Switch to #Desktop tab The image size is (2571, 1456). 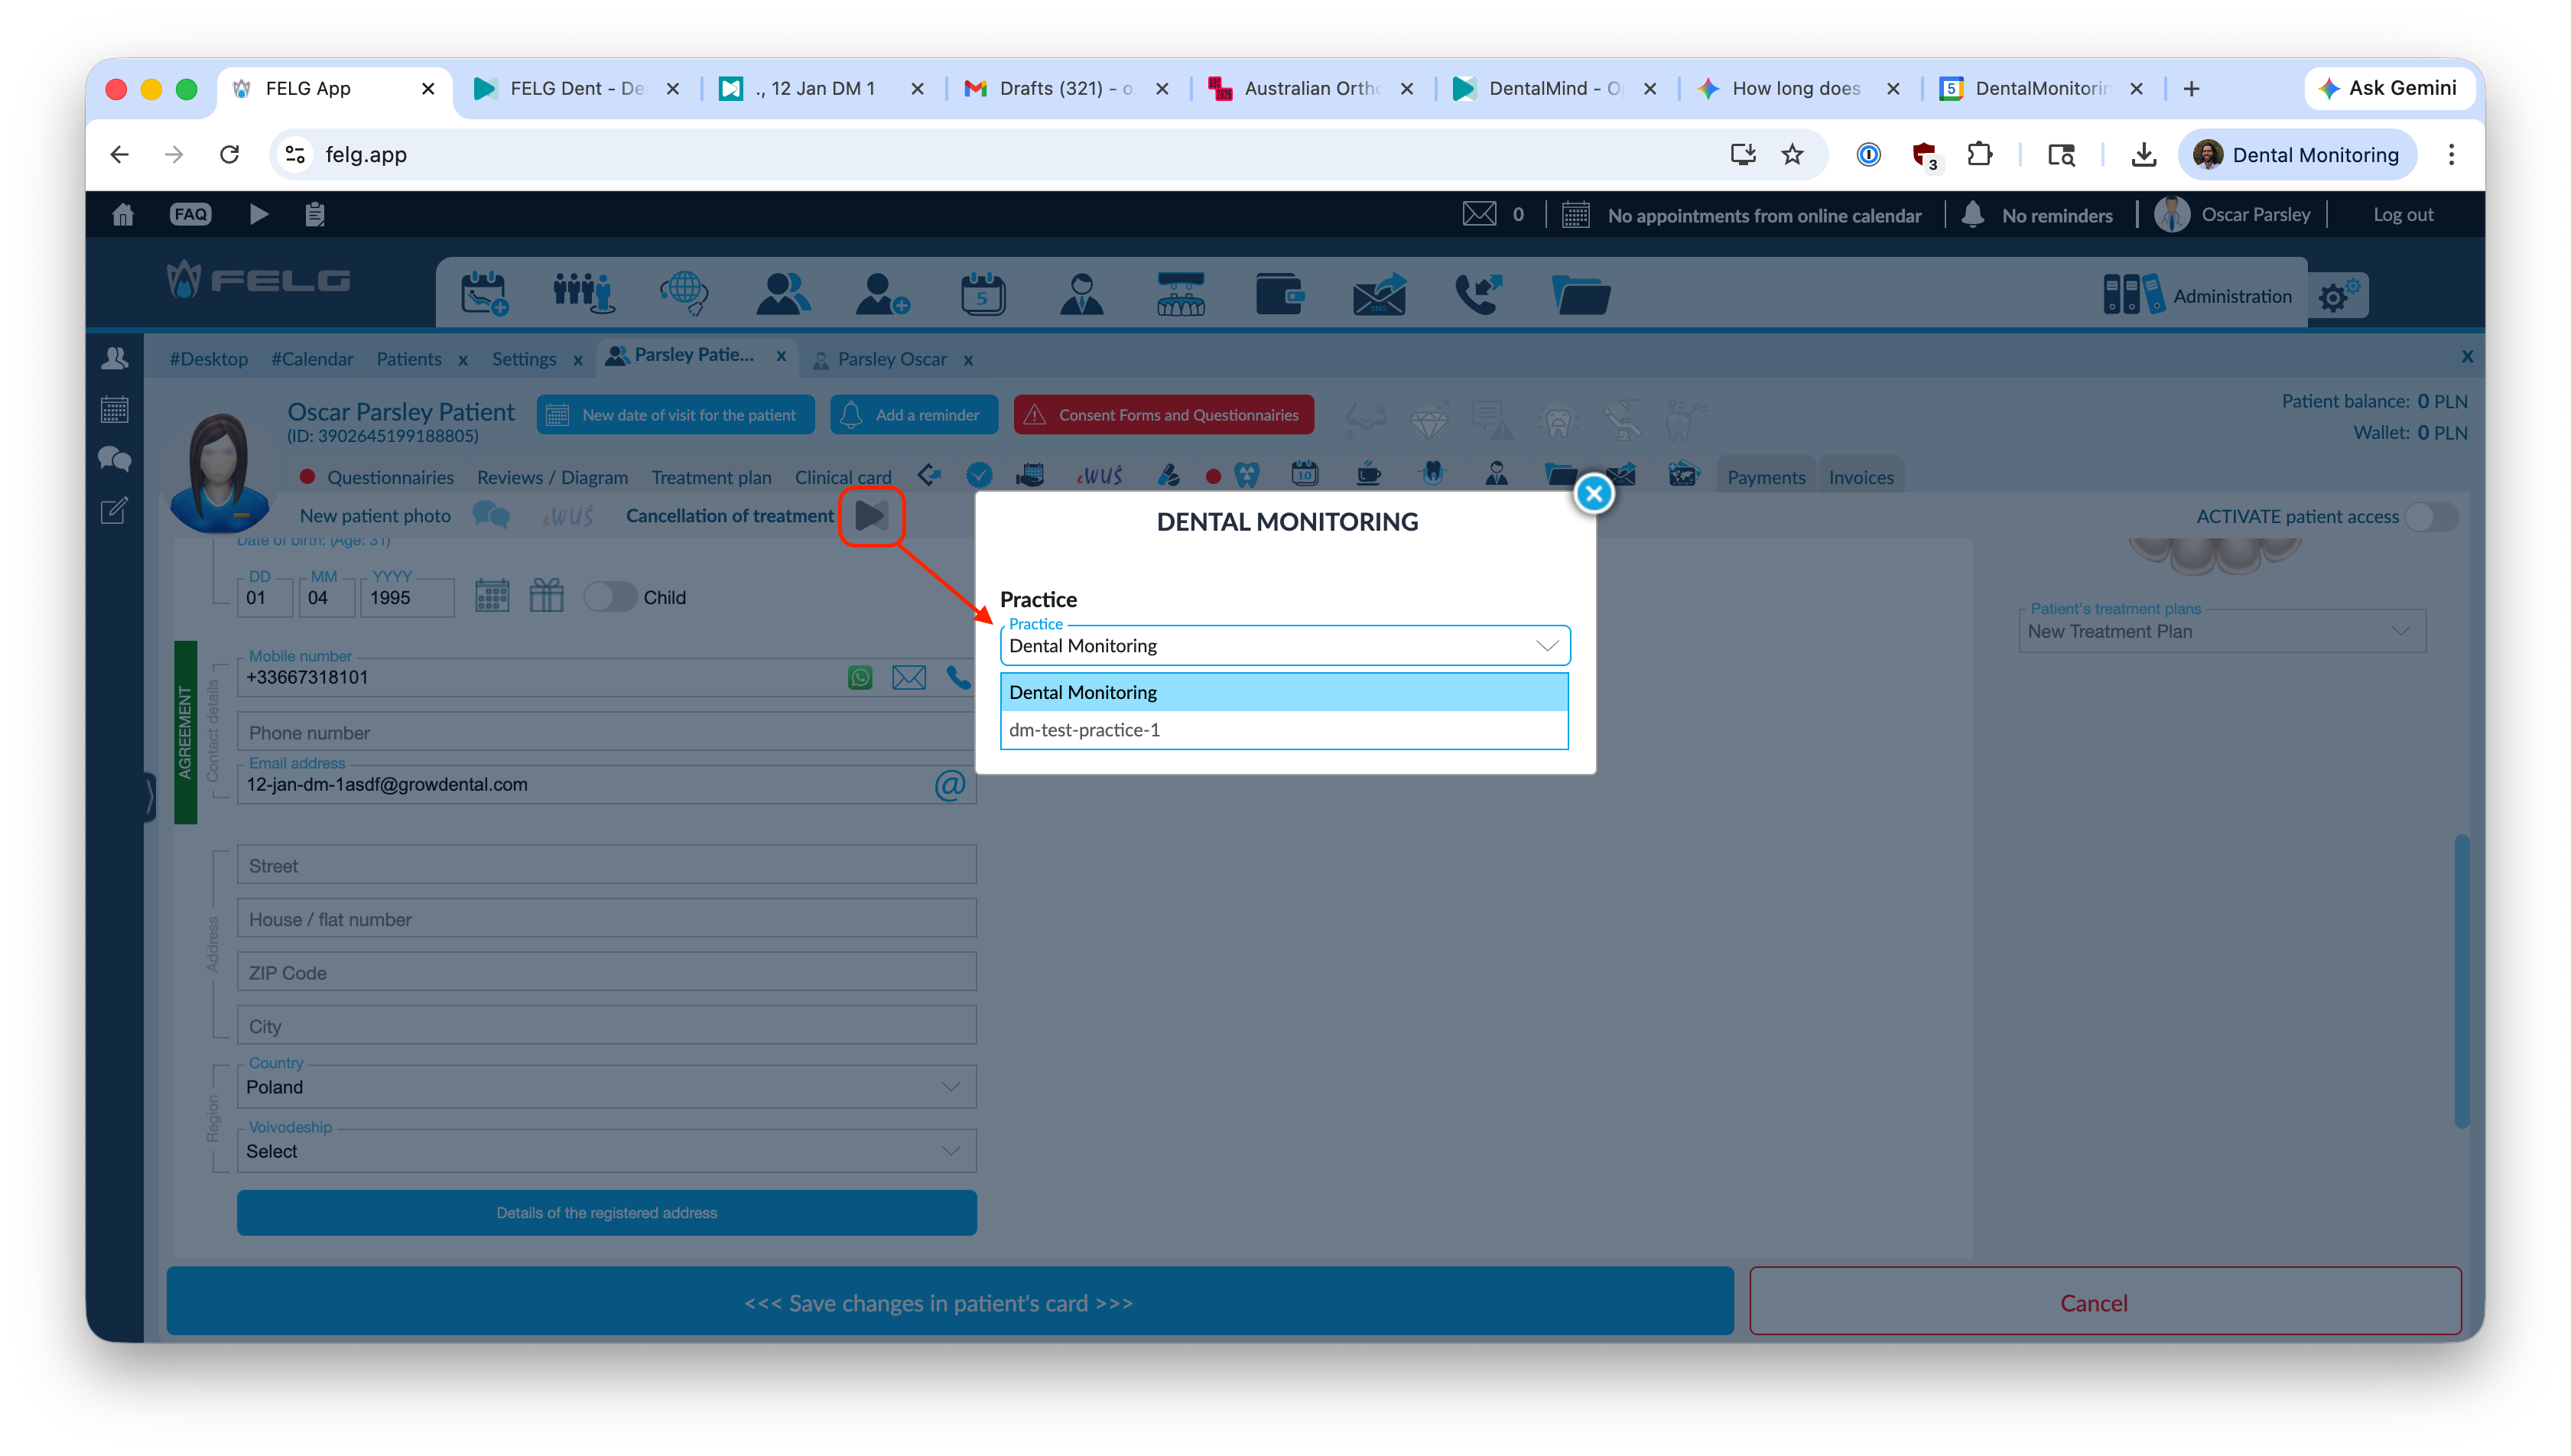(209, 359)
